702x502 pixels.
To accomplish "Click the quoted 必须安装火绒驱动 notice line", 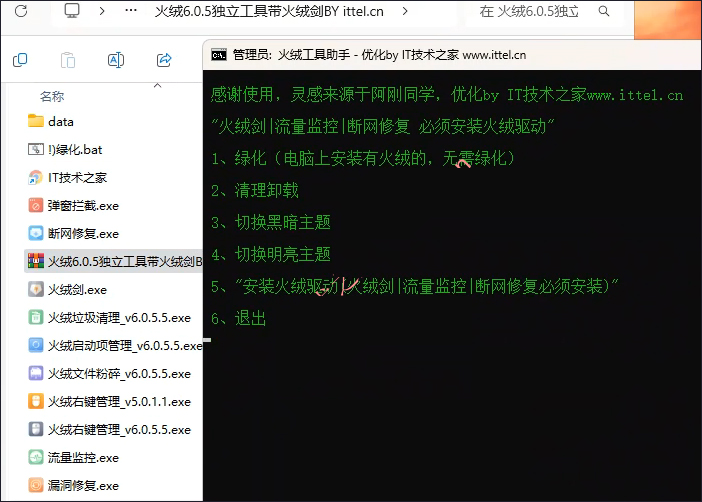I will click(x=383, y=127).
